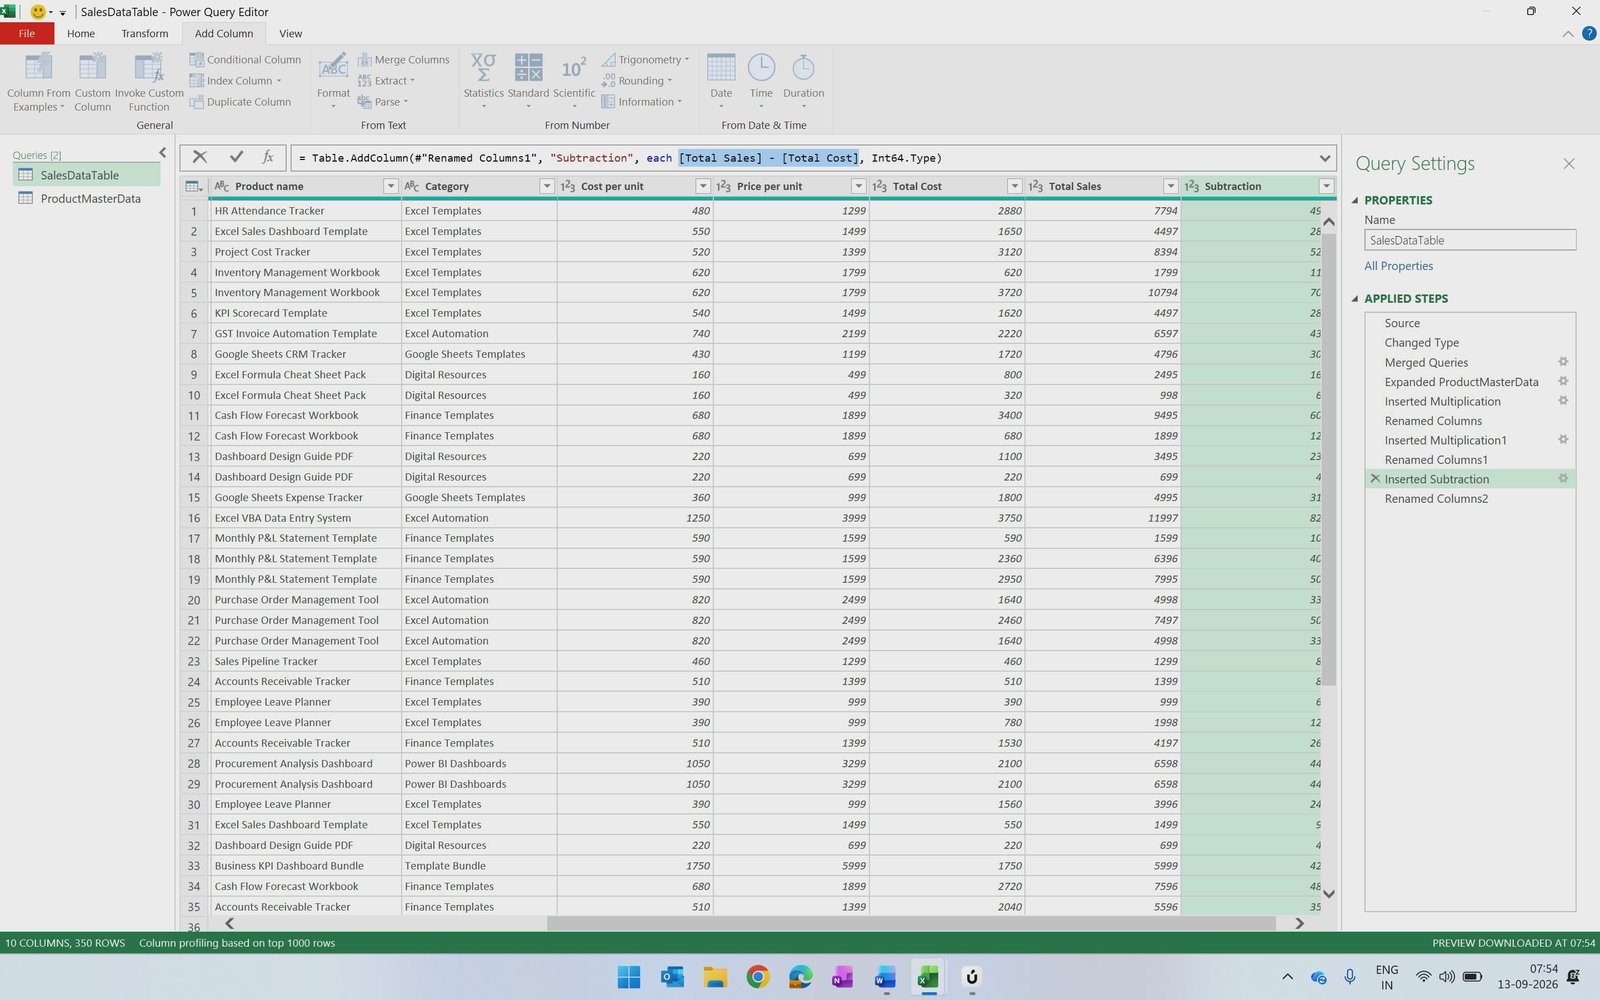Click the vertical scrollbar down arrow
Viewport: 1600px width, 1000px height.
pos(1329,894)
